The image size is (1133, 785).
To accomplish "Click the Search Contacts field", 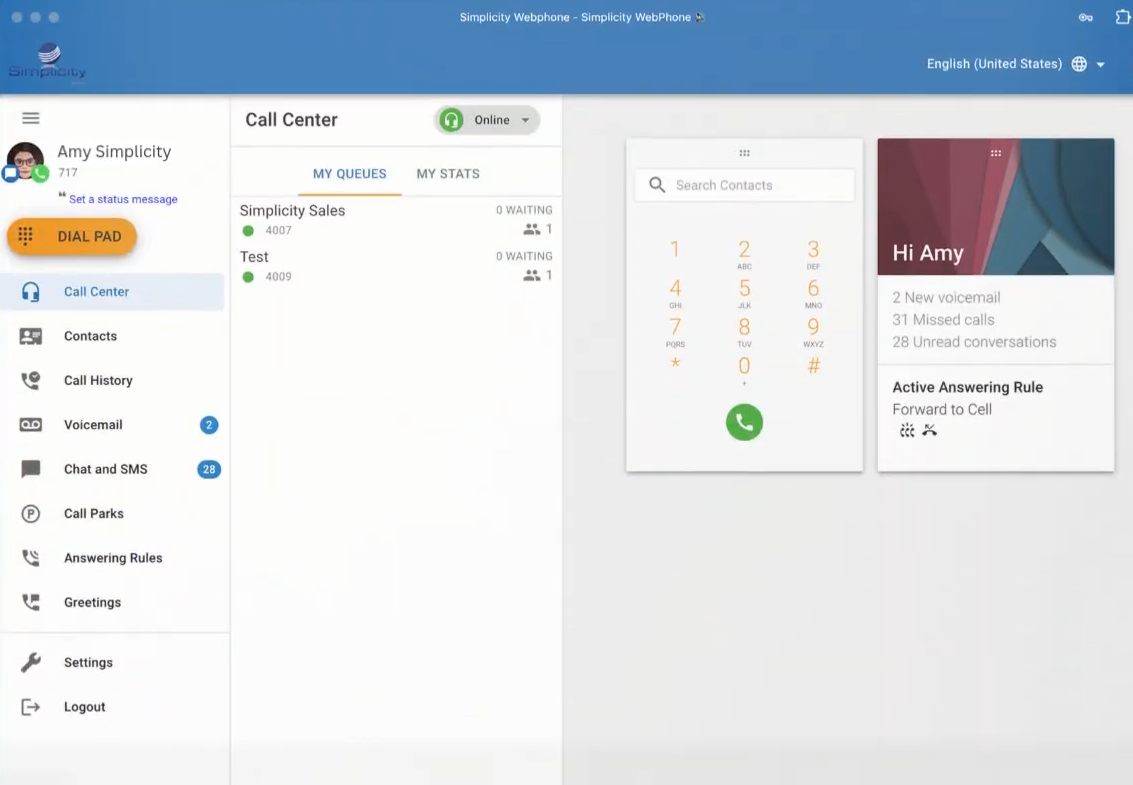I will point(744,185).
